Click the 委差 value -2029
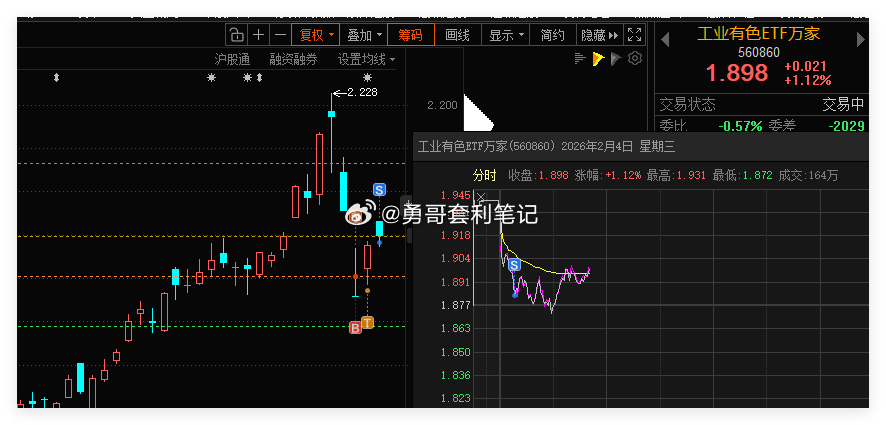The width and height of the screenshot is (886, 425). (x=846, y=126)
